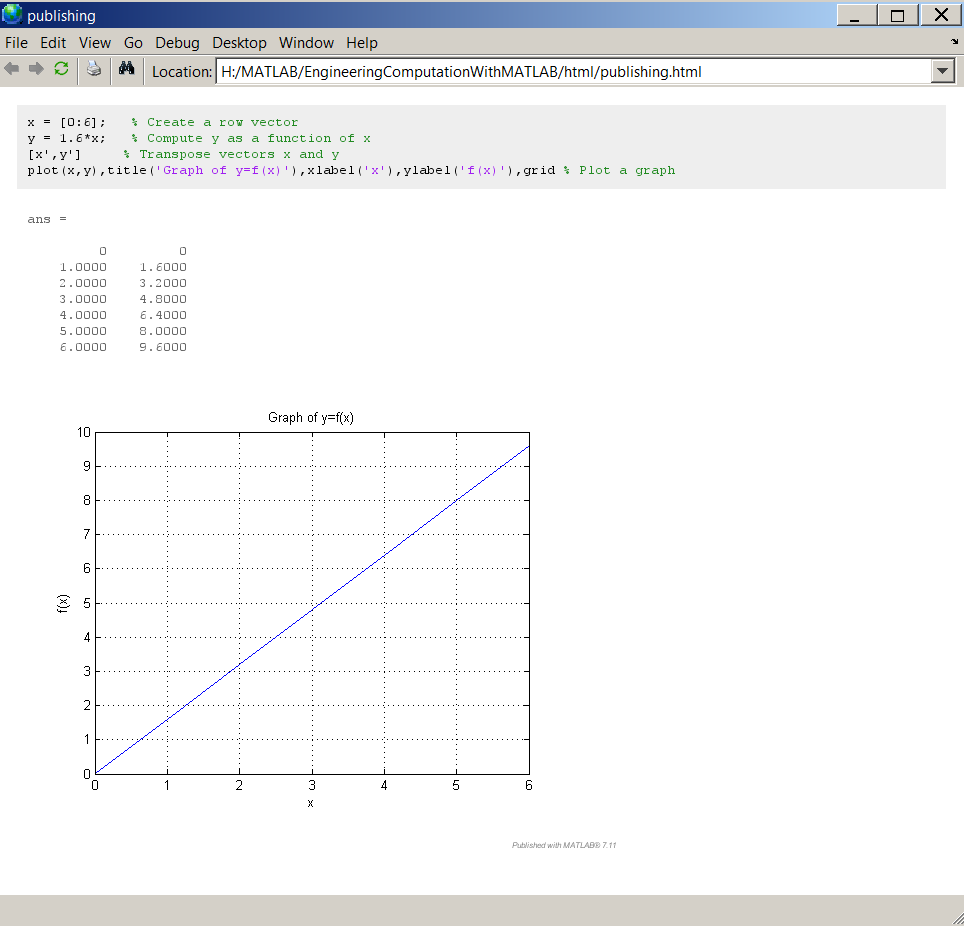The height and width of the screenshot is (926, 964).
Task: Open the Window menu
Action: pyautogui.click(x=306, y=43)
